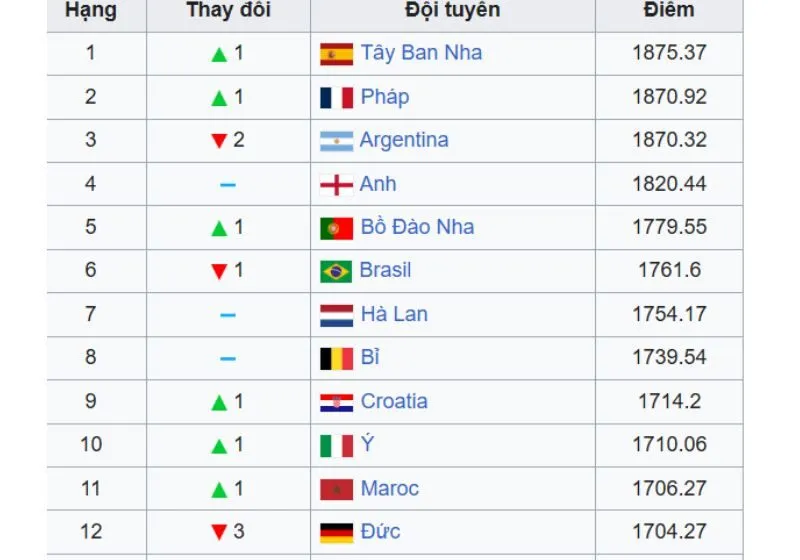The image size is (800, 560).
Task: Open the Bồ Đào Nha link
Action: (417, 227)
